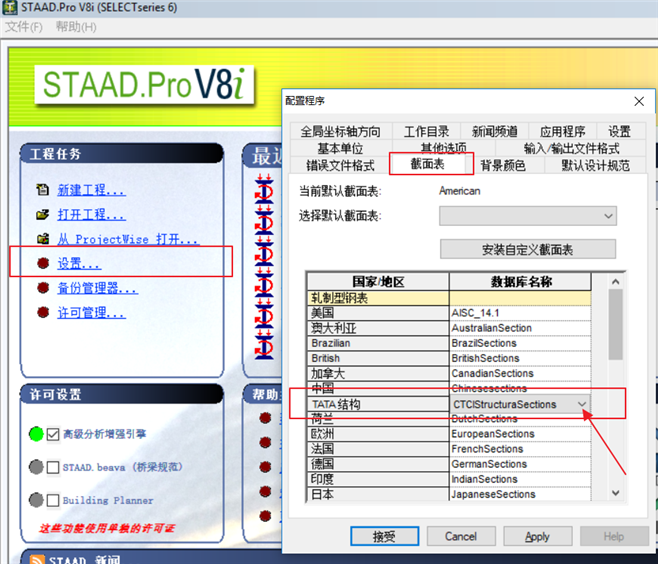Screen dimensions: 658x564
Task: Click the red bullet beside 许可管理
Action: point(43,312)
